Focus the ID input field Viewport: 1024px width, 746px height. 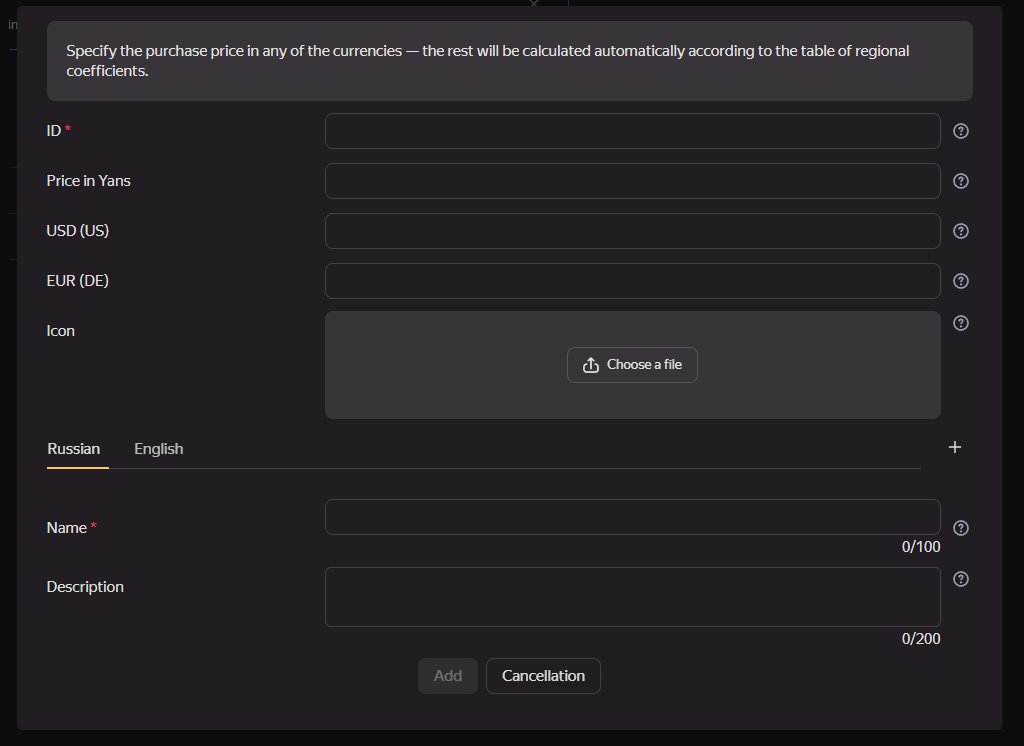(x=633, y=131)
